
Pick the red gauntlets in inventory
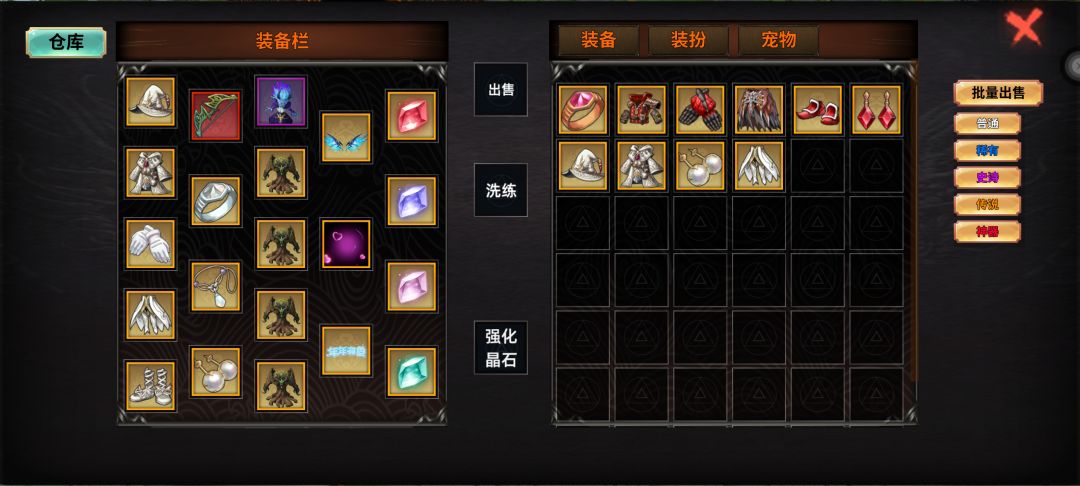click(700, 109)
